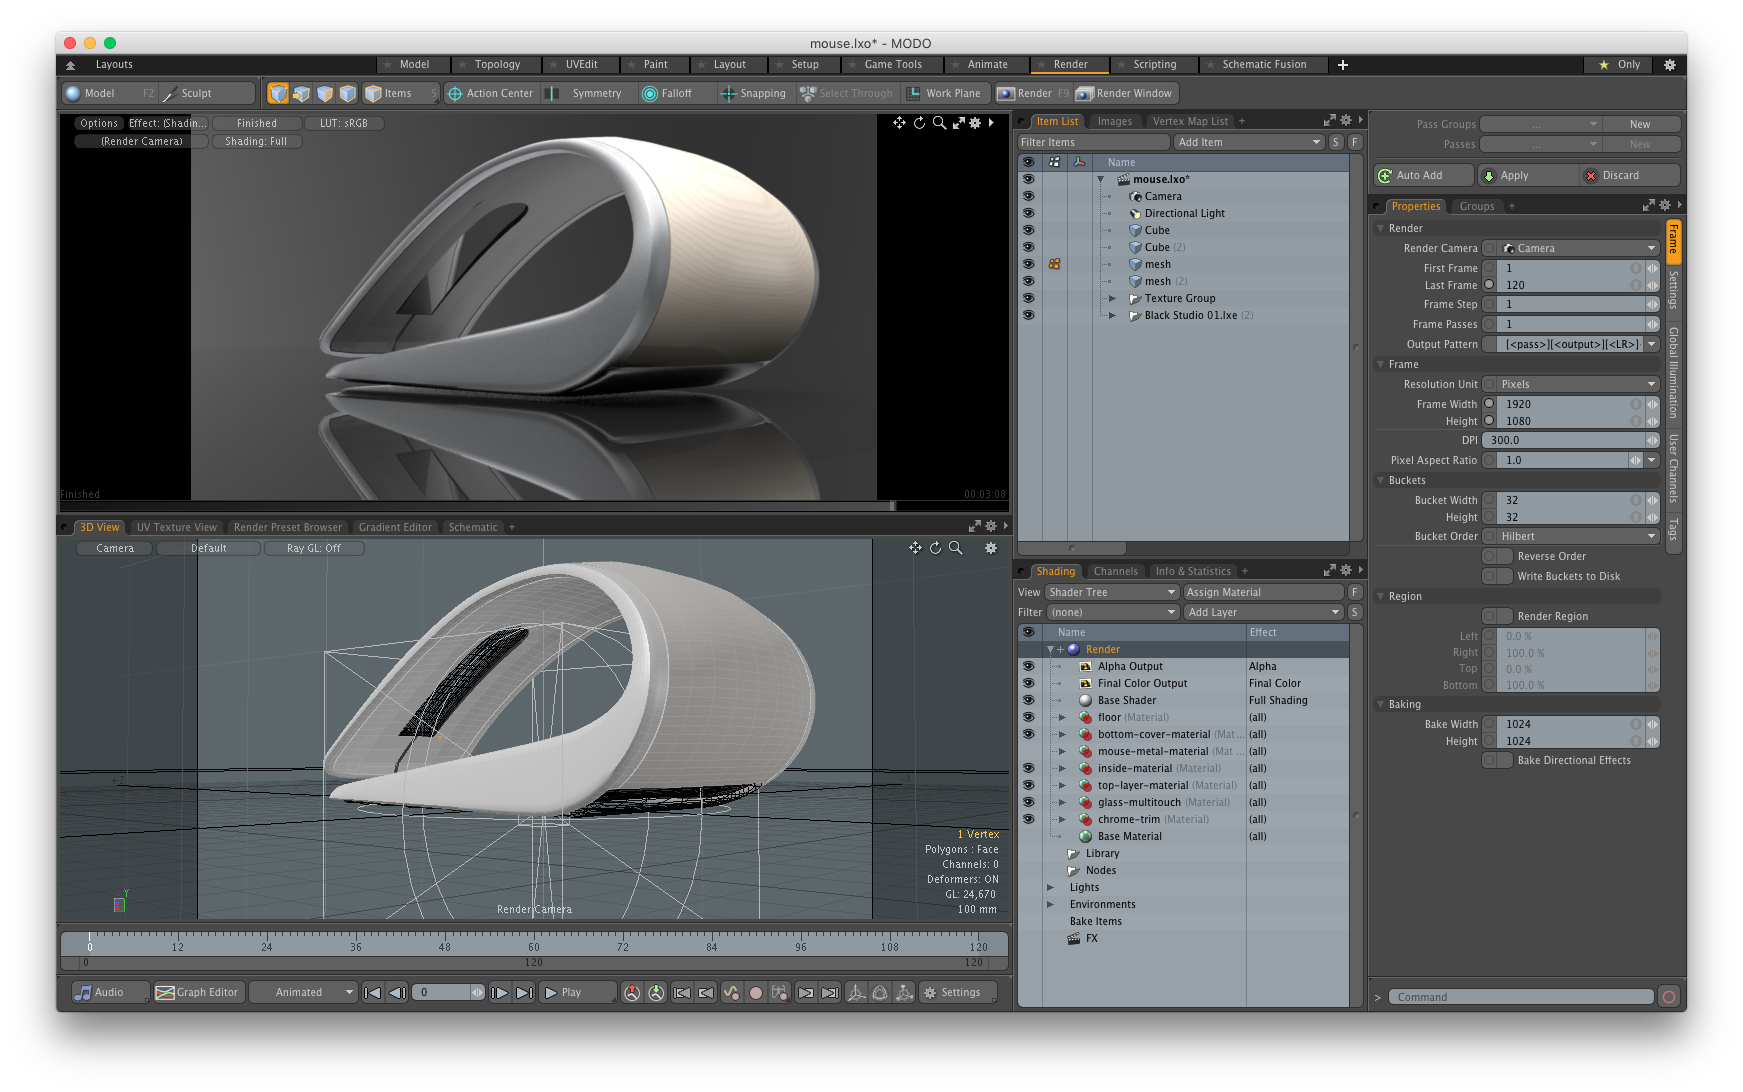Switch to Items selection mode
This screenshot has height=1092, width=1743.
click(400, 93)
